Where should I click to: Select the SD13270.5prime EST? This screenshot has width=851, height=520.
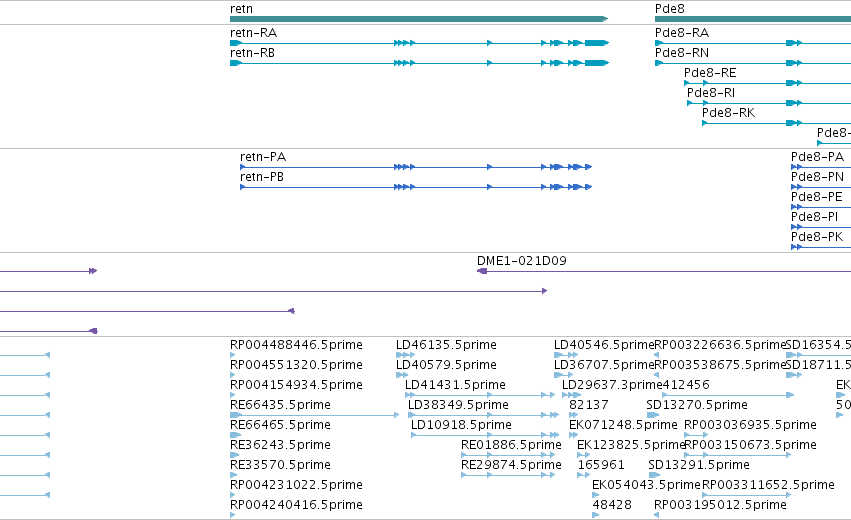pyautogui.click(x=697, y=405)
